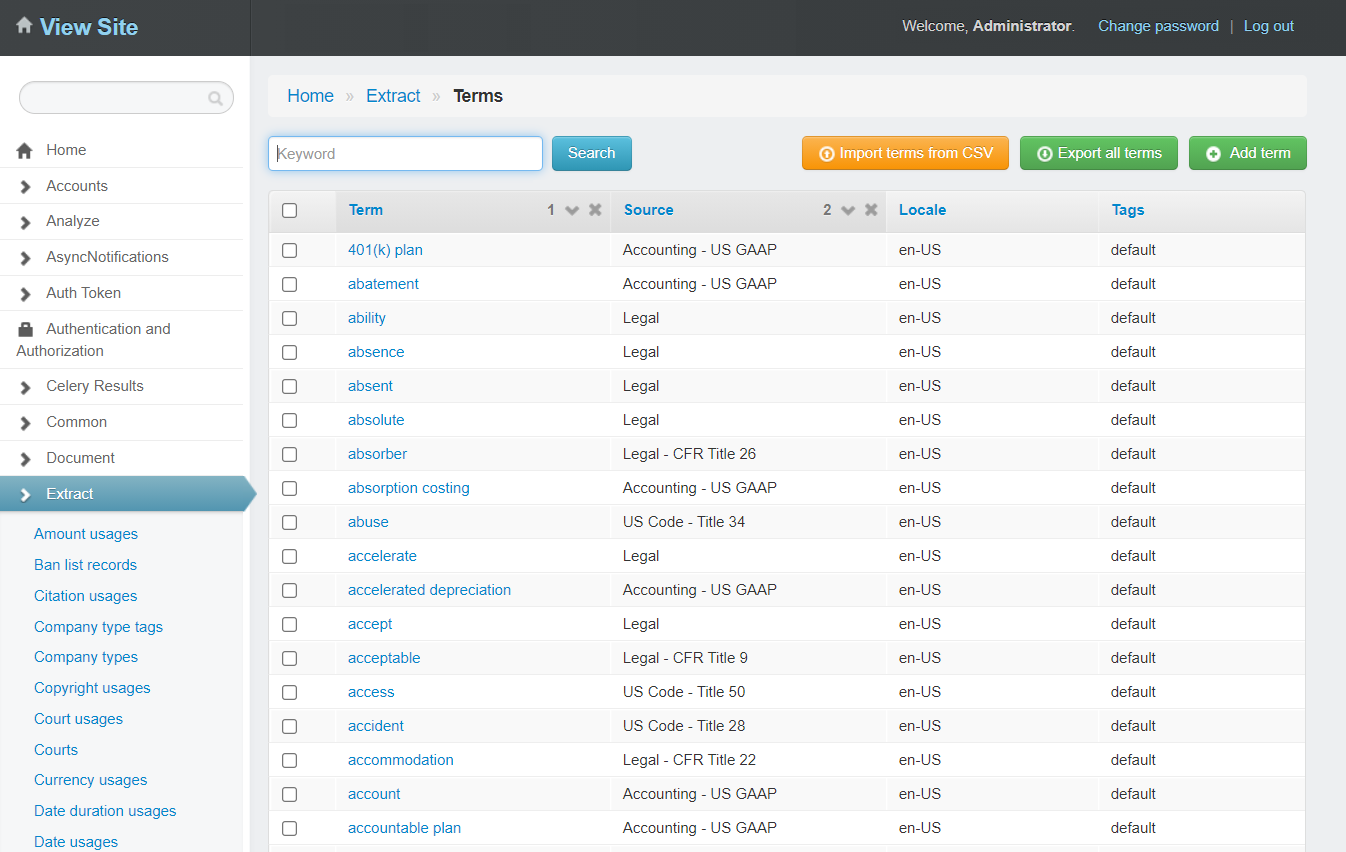Screen dimensions: 1346x852
Task: Open Date usages sidebar item
Action: (x=76, y=842)
